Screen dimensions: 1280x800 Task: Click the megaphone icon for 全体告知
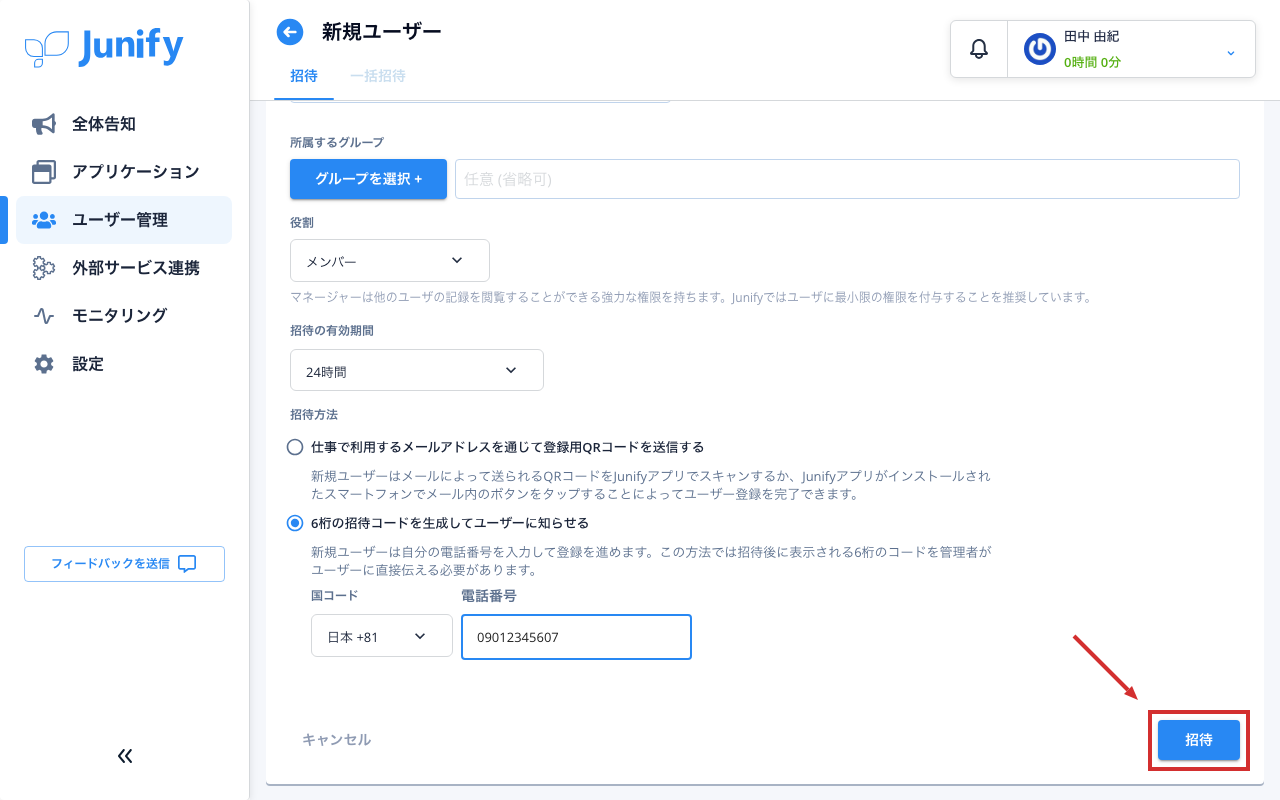[x=44, y=124]
